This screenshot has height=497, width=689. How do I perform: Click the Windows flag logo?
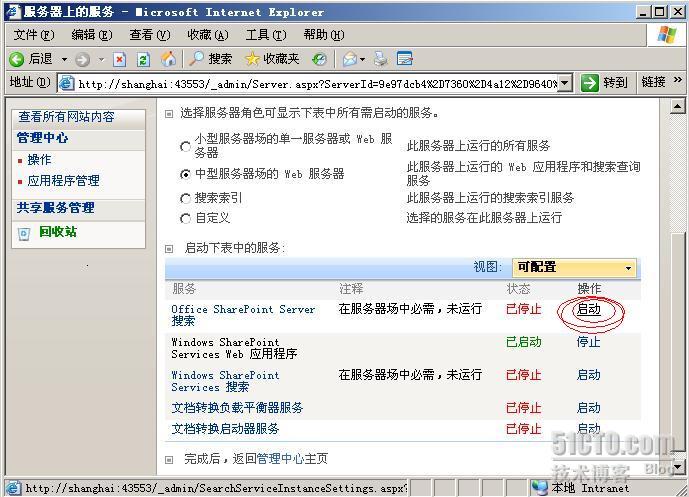click(x=666, y=35)
